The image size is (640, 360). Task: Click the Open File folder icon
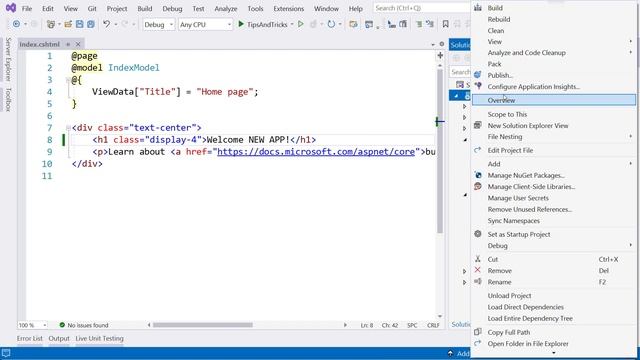(68, 24)
